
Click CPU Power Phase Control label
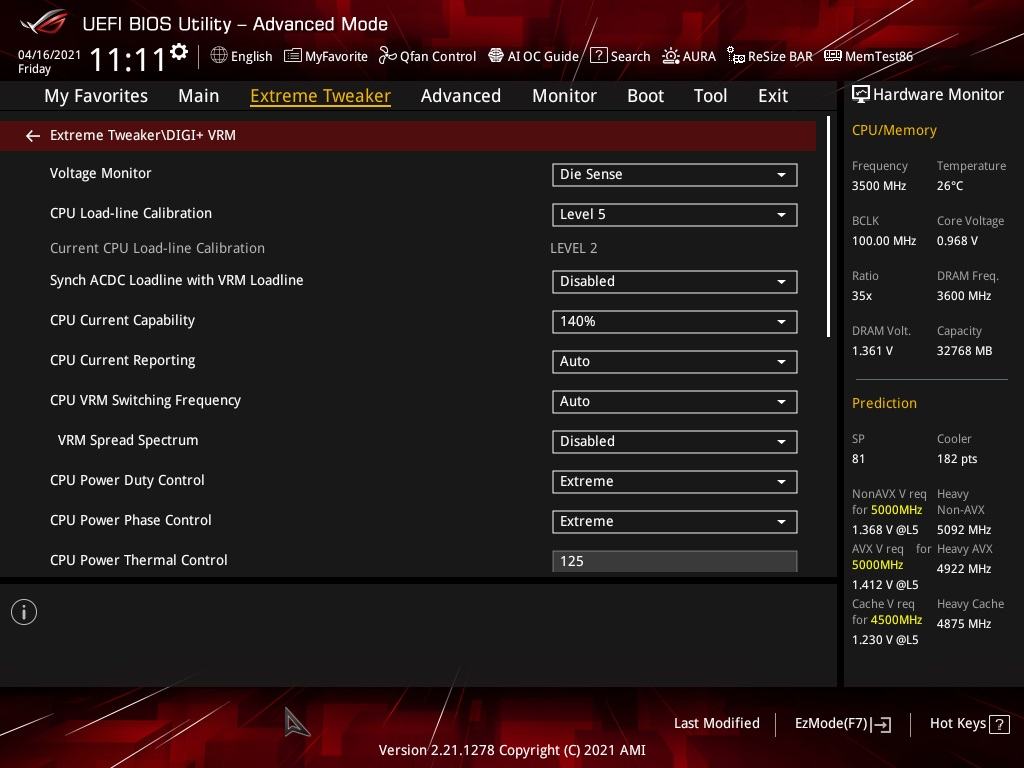pyautogui.click(x=131, y=520)
